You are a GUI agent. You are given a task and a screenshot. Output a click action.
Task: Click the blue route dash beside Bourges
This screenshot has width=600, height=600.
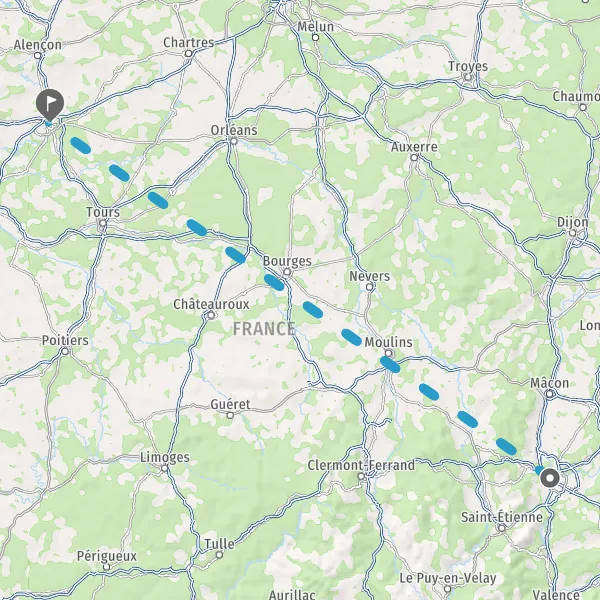(x=274, y=282)
